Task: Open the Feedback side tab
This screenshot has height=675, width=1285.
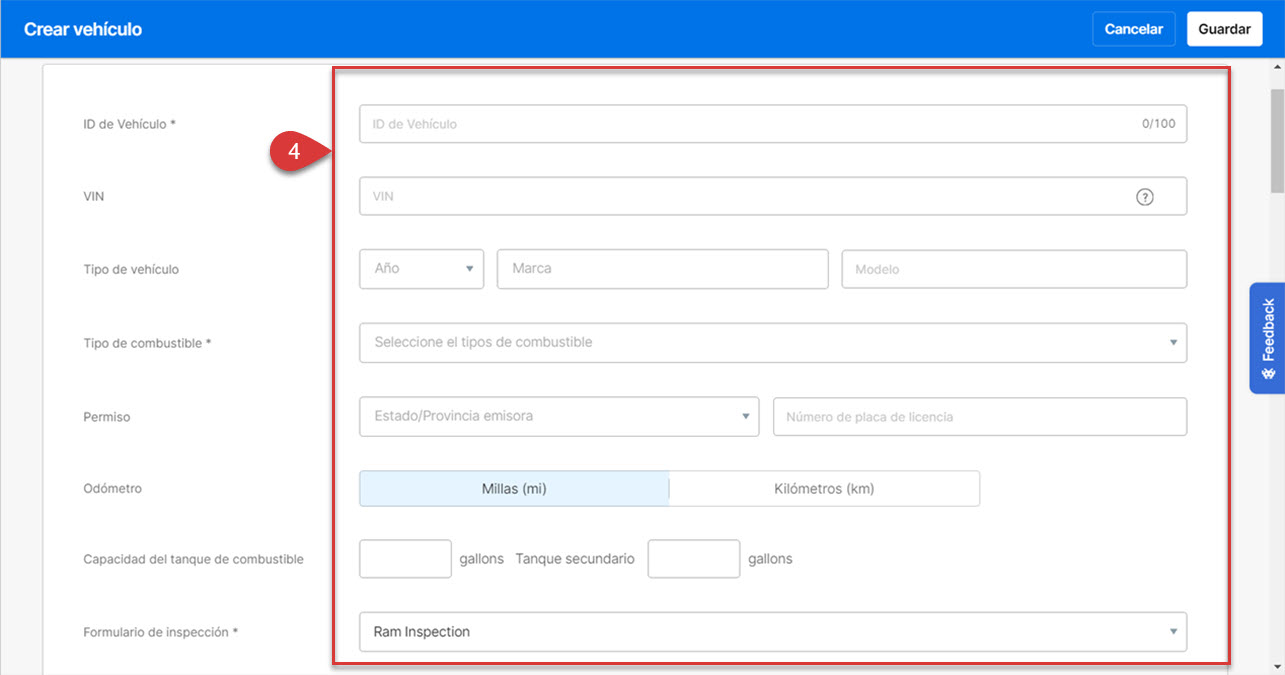Action: click(1267, 338)
